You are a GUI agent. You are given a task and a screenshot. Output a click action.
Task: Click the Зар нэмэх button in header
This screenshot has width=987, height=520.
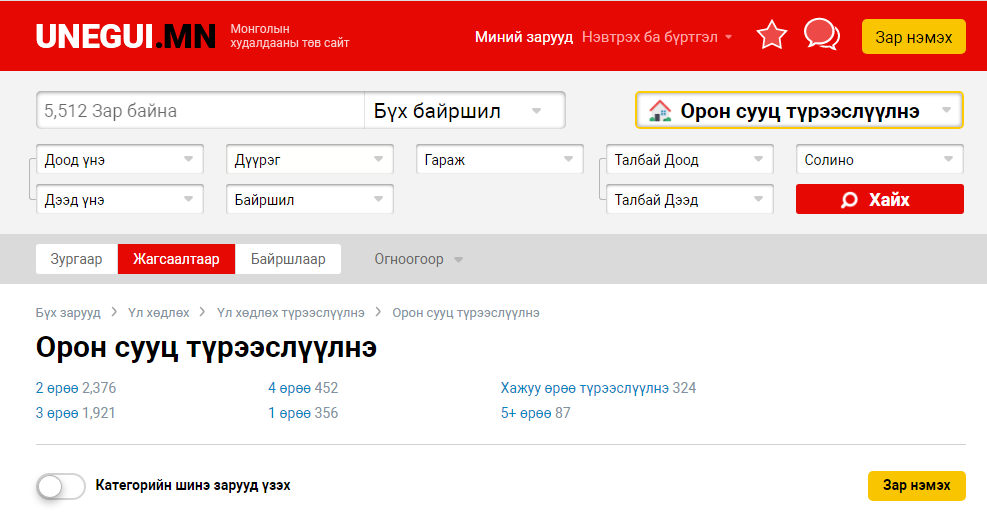pyautogui.click(x=913, y=37)
